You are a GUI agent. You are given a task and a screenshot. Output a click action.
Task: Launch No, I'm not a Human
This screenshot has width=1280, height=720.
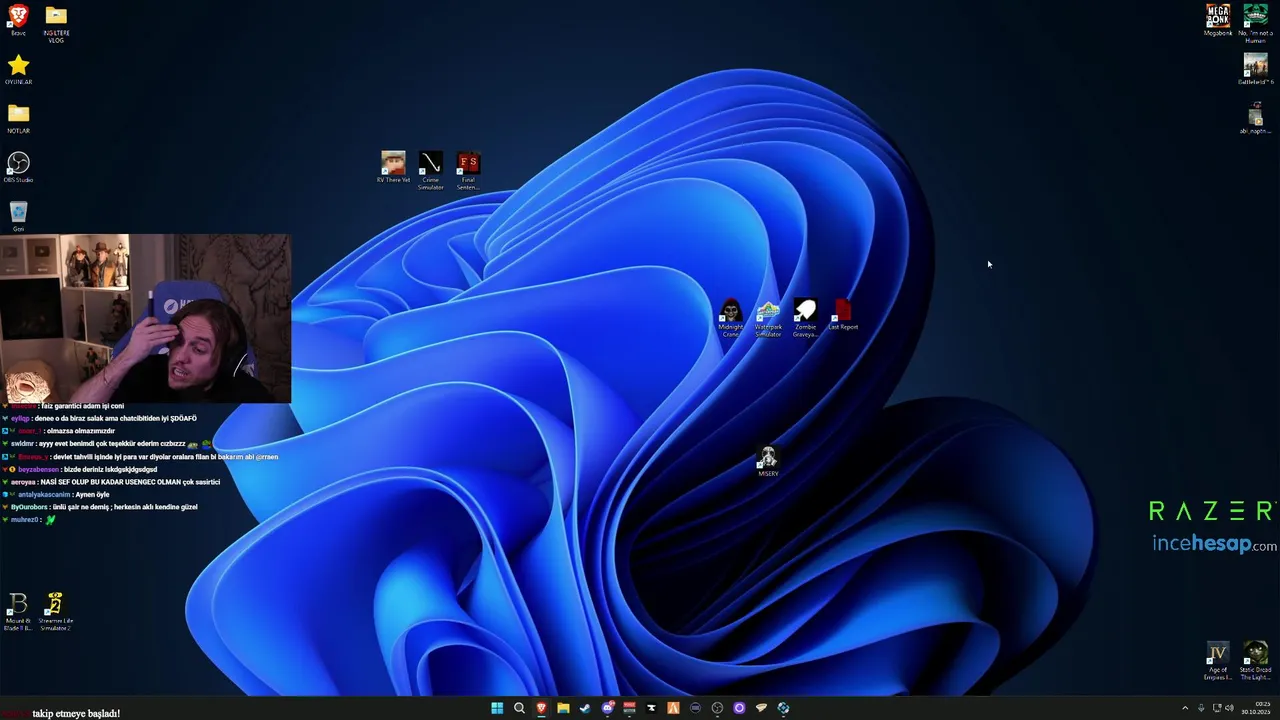1256,23
